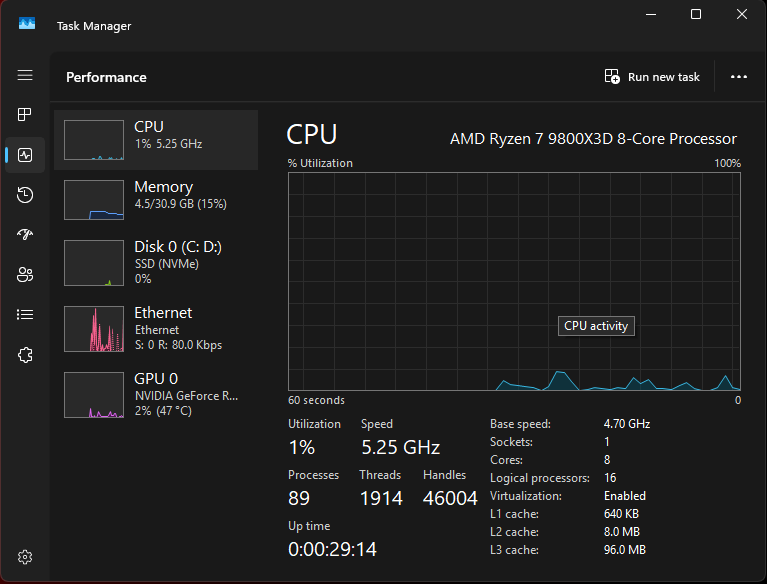This screenshot has height=584, width=767.
Task: Click the Run new task icon
Action: 612,77
